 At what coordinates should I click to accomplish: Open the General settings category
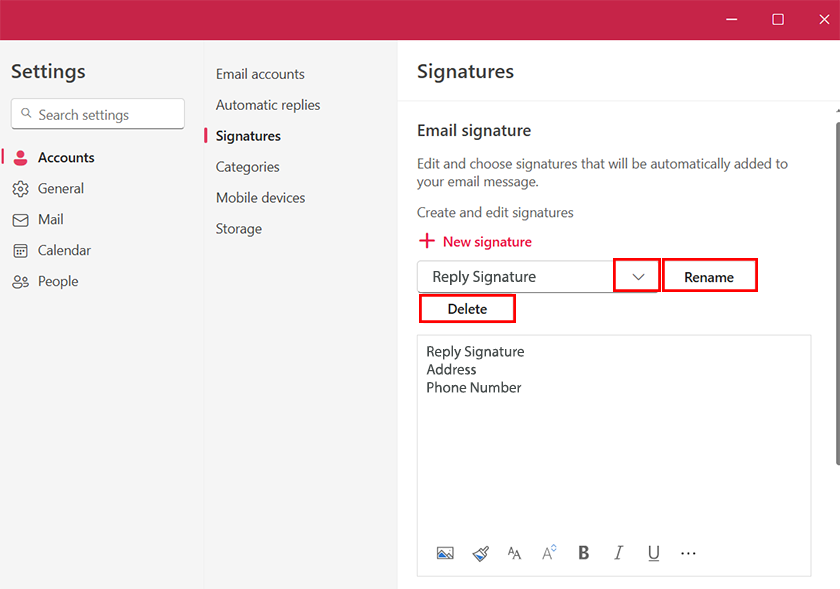coord(60,189)
